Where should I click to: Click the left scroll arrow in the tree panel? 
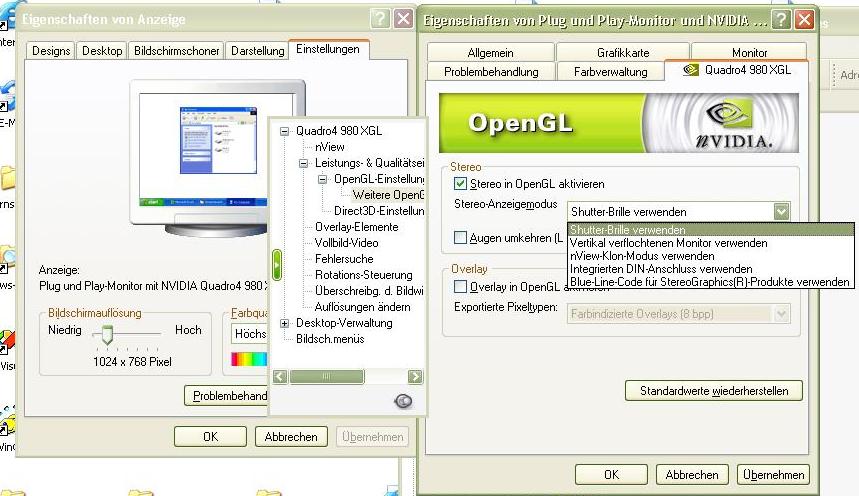tap(281, 377)
